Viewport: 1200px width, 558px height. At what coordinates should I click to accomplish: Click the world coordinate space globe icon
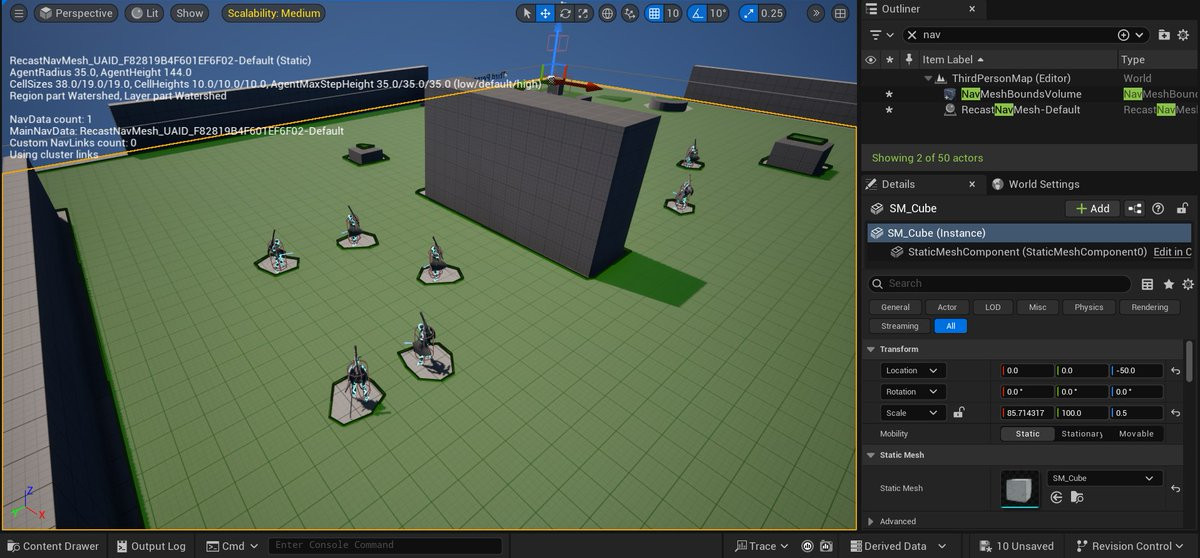point(608,13)
